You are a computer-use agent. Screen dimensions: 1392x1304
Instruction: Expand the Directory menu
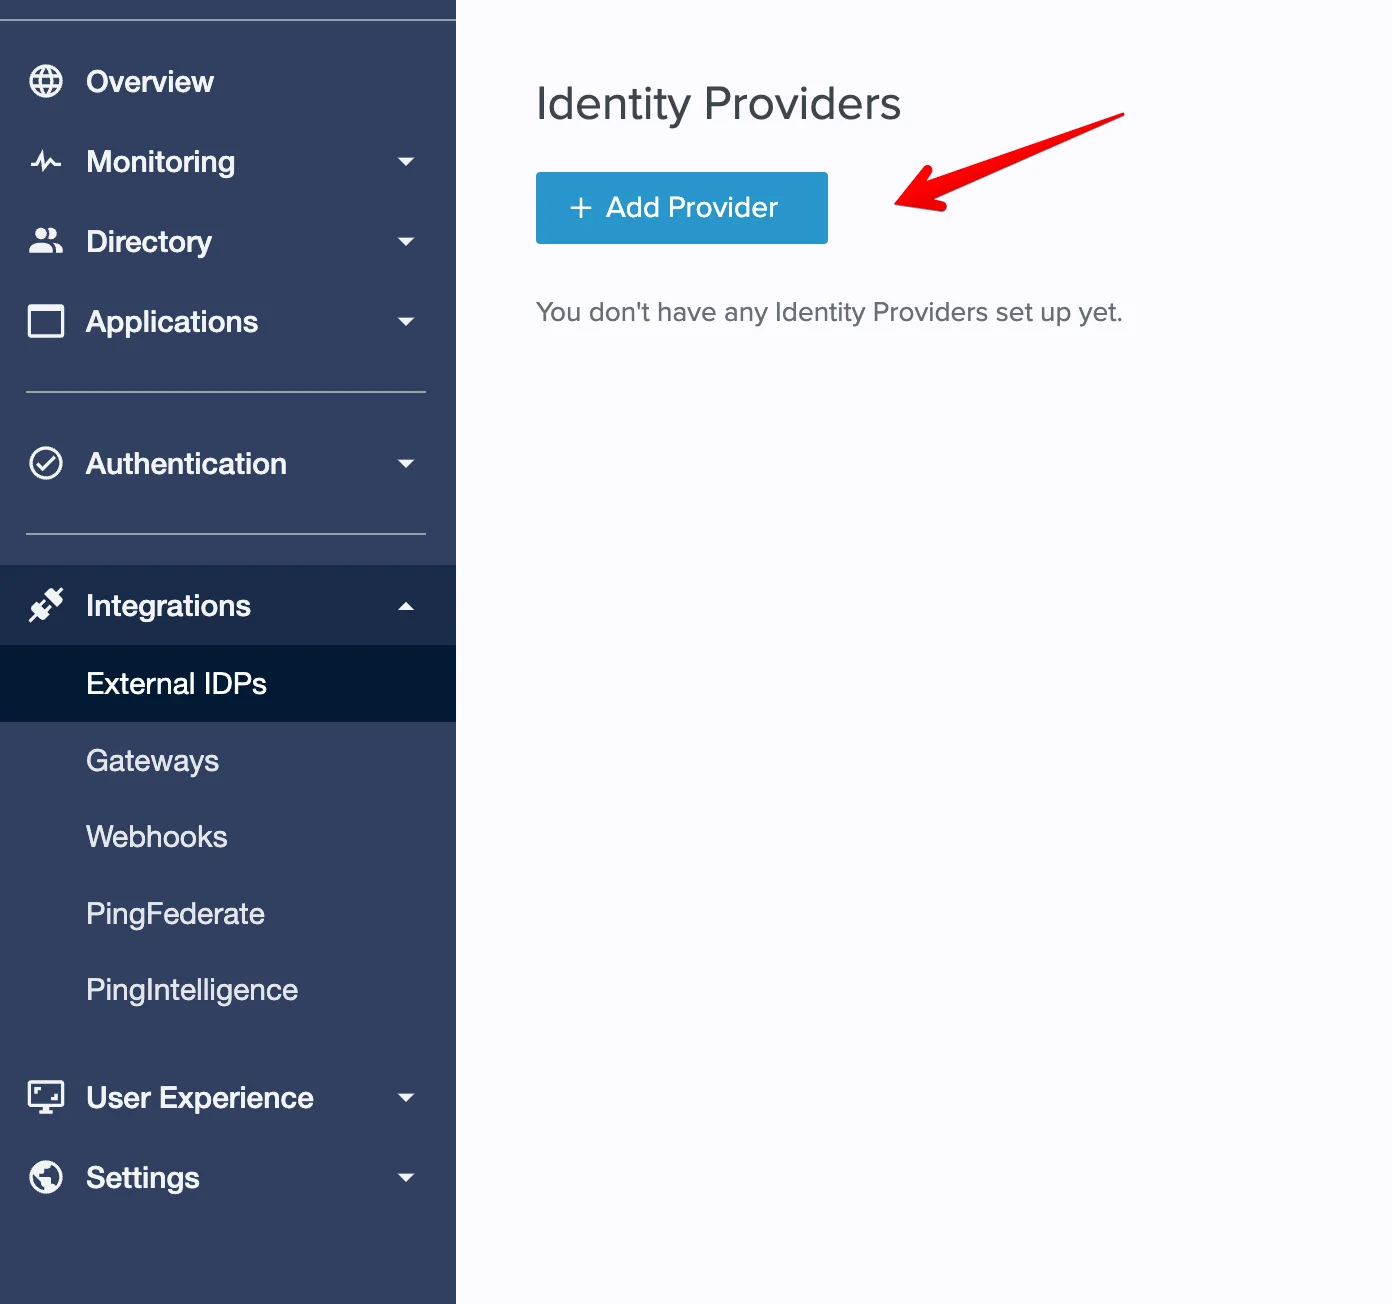[407, 241]
